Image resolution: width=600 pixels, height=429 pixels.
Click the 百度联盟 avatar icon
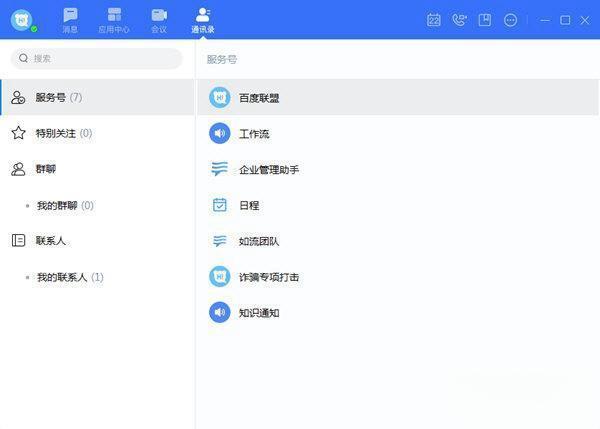tap(220, 98)
